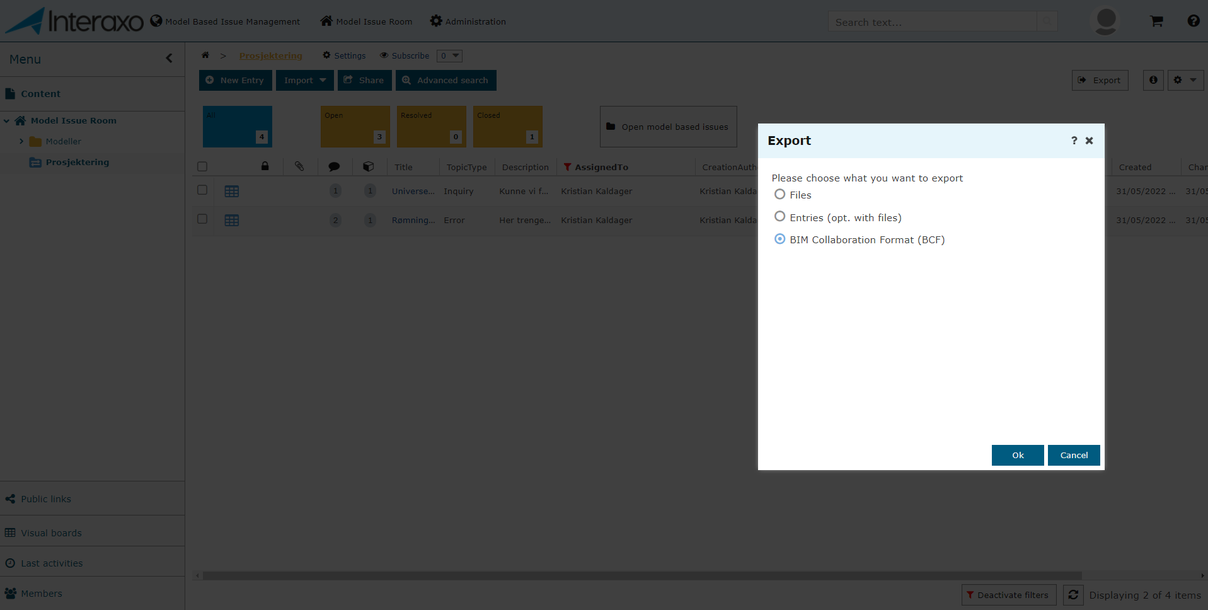Refresh the list with reload icon
Screen dimensions: 1208x610
1073,595
